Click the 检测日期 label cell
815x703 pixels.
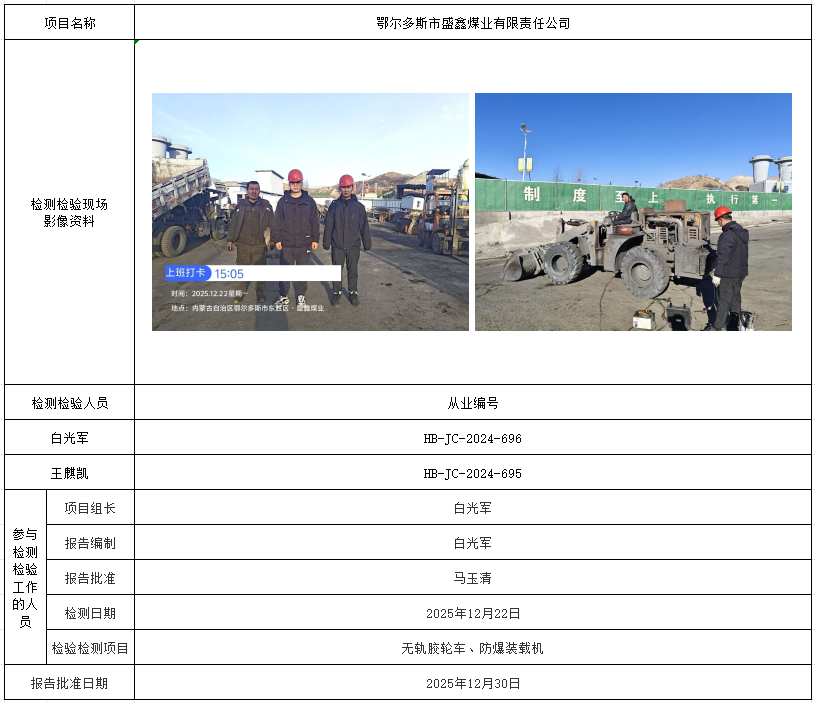click(90, 613)
